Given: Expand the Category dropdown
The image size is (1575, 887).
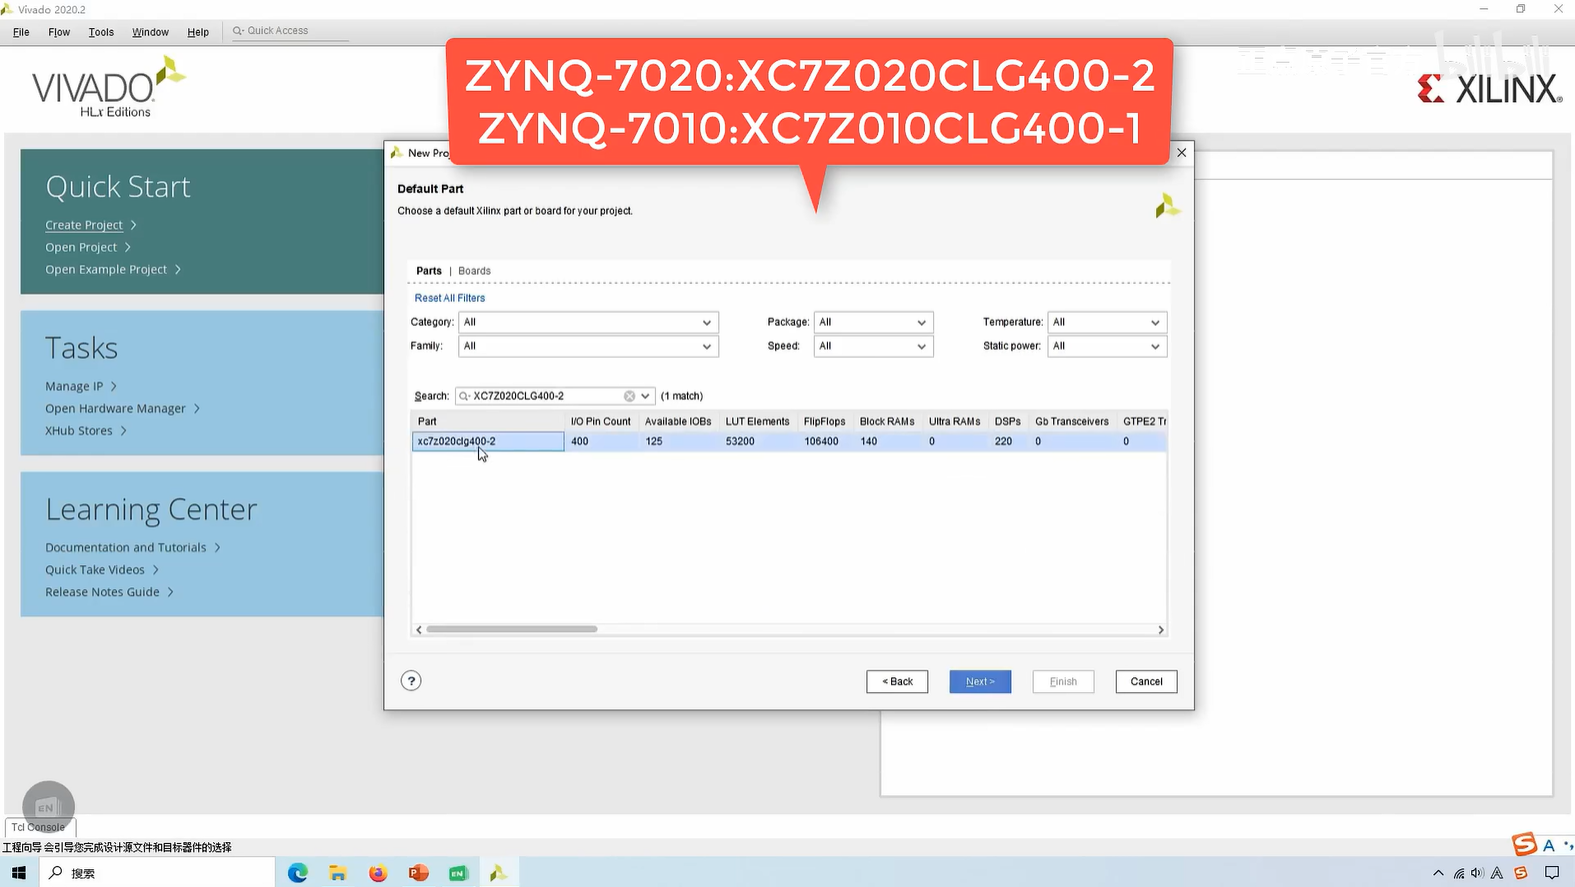Looking at the screenshot, I should (x=588, y=322).
